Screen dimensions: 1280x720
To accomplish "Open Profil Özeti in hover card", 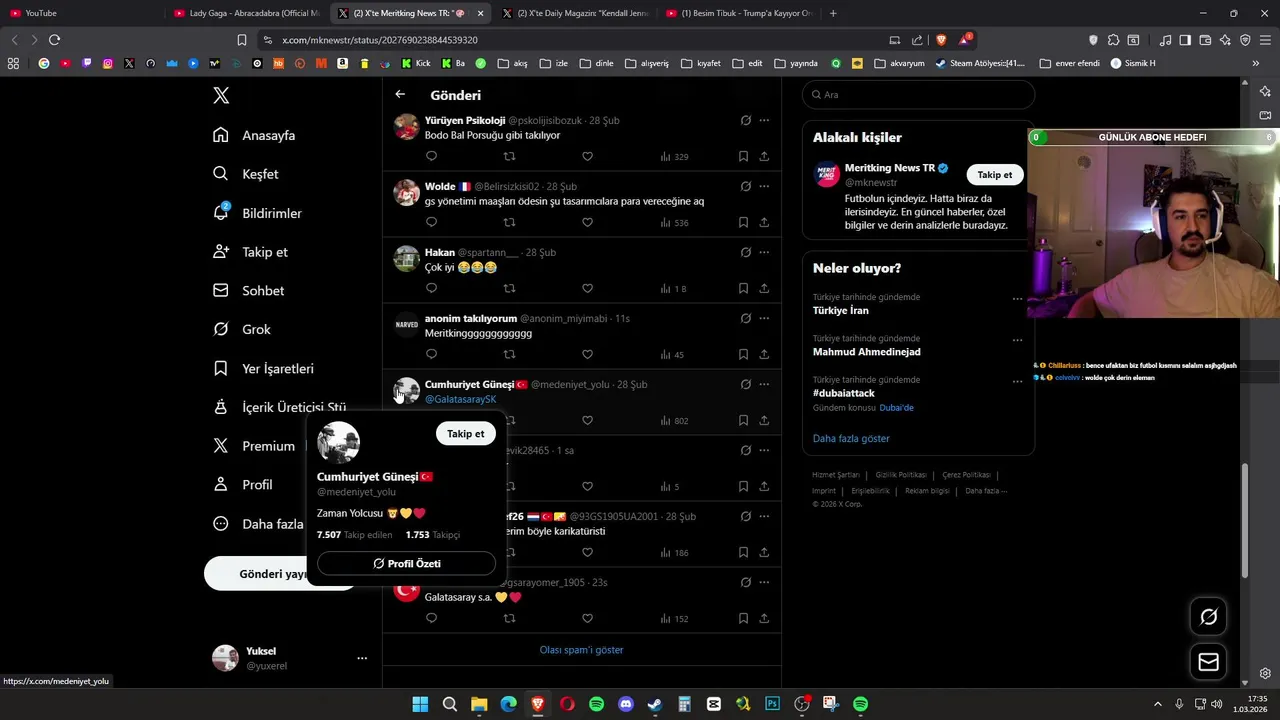I will (406, 564).
